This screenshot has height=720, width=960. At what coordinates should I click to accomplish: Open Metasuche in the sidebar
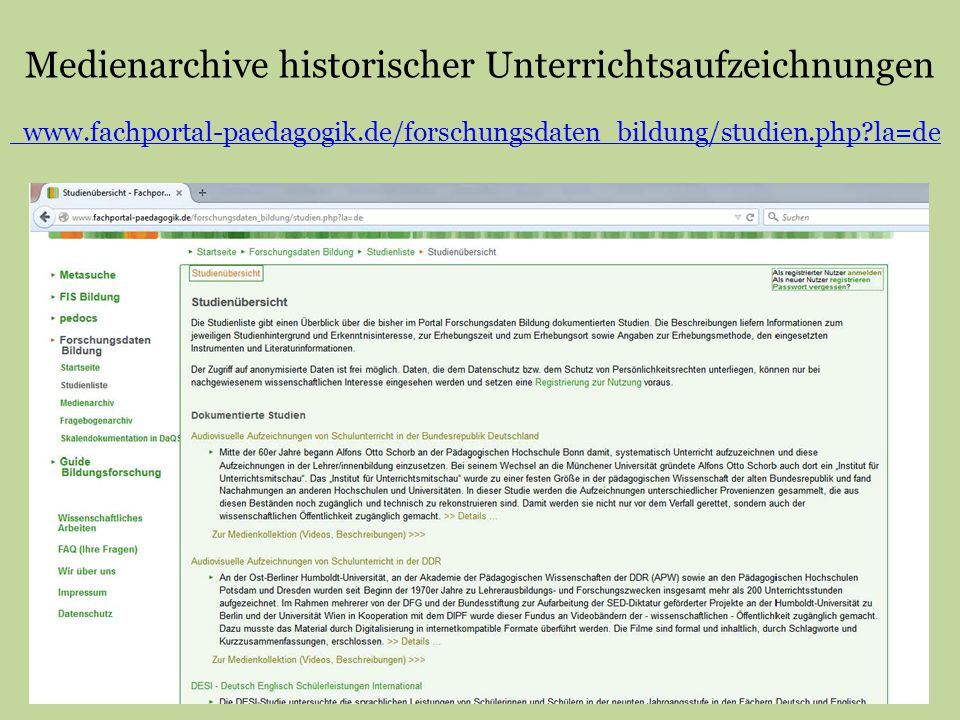(x=88, y=275)
